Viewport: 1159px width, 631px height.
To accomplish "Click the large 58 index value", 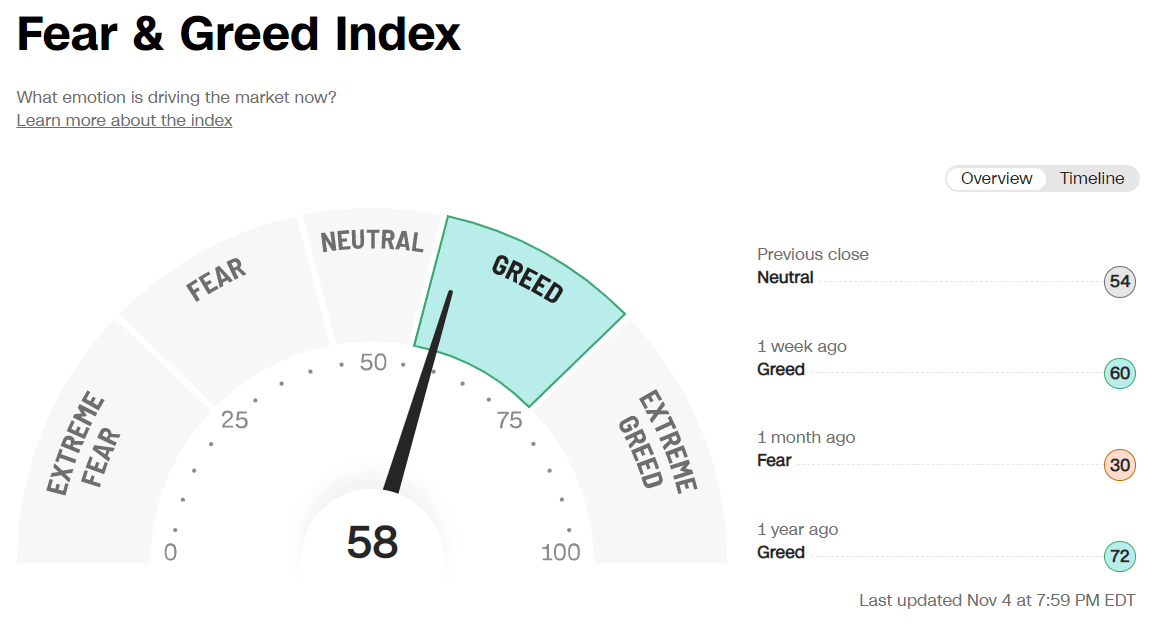I will tap(372, 542).
